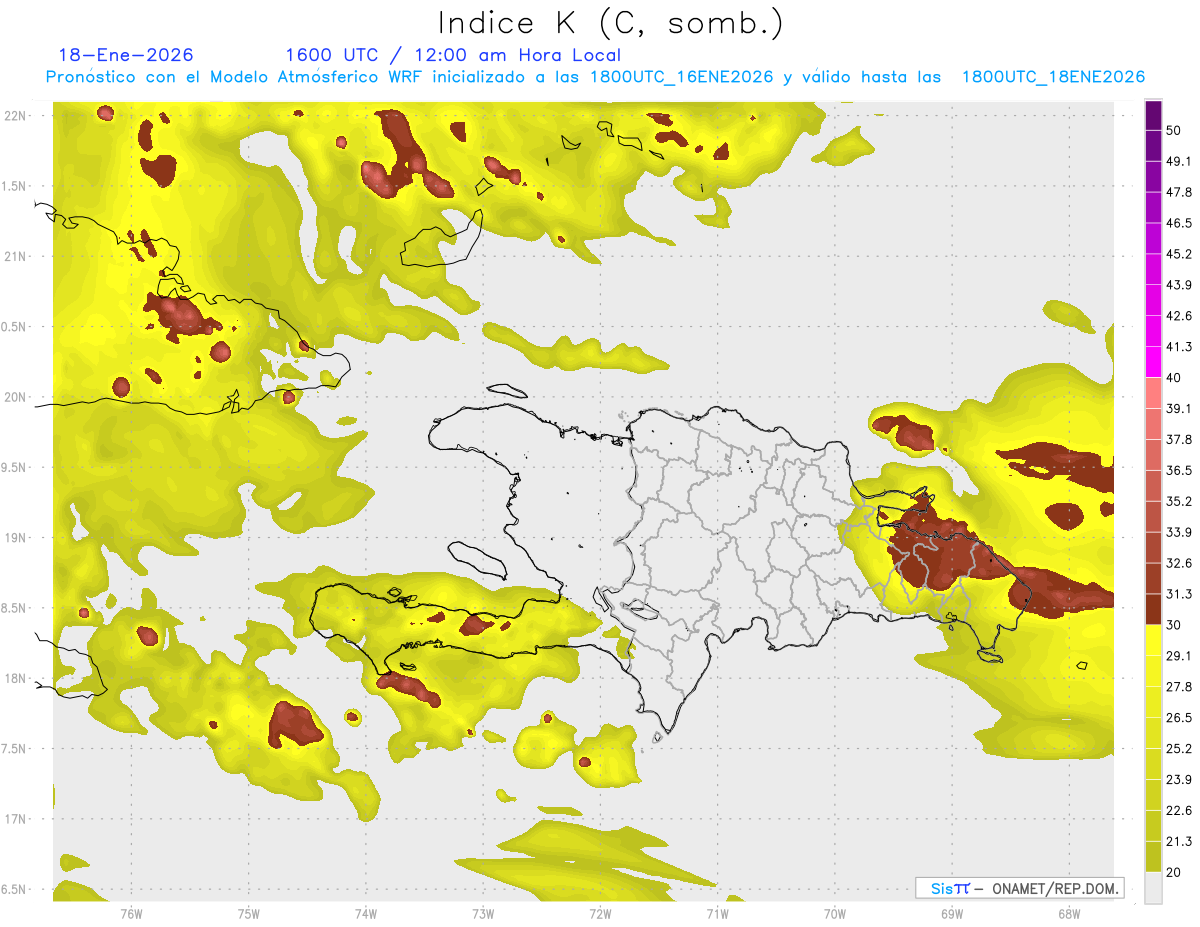Screen dimensions: 1200x927
Task: Select the longitude label "72W"
Action: click(600, 914)
